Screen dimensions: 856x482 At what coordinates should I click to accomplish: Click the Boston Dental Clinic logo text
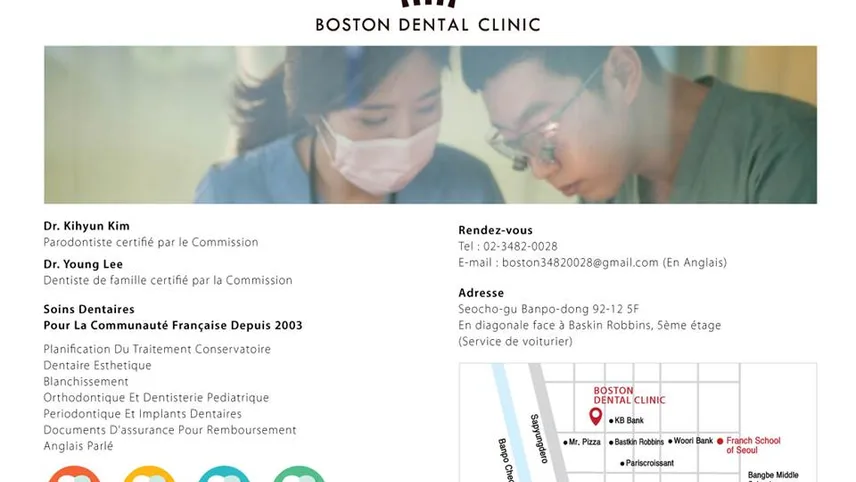pos(428,25)
